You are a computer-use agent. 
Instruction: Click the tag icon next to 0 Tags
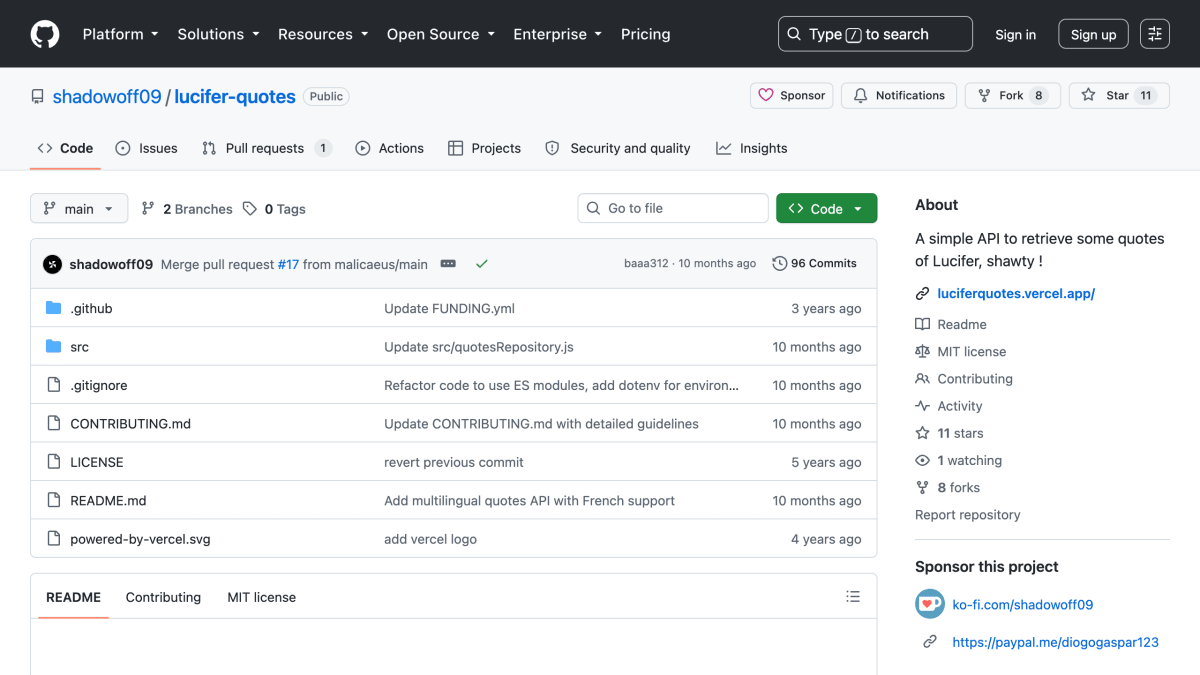click(x=250, y=209)
